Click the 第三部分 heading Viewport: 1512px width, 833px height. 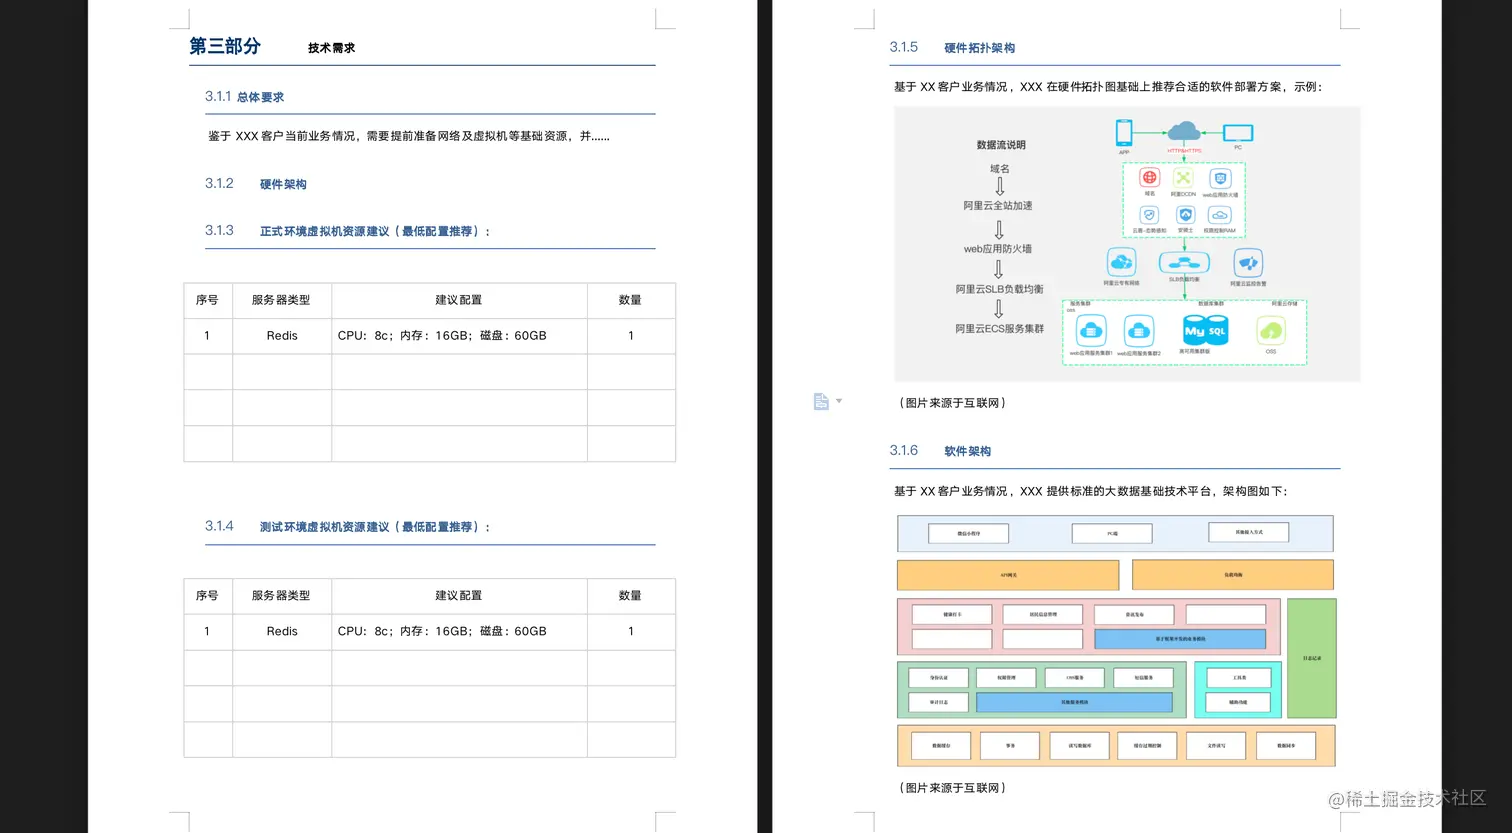225,46
